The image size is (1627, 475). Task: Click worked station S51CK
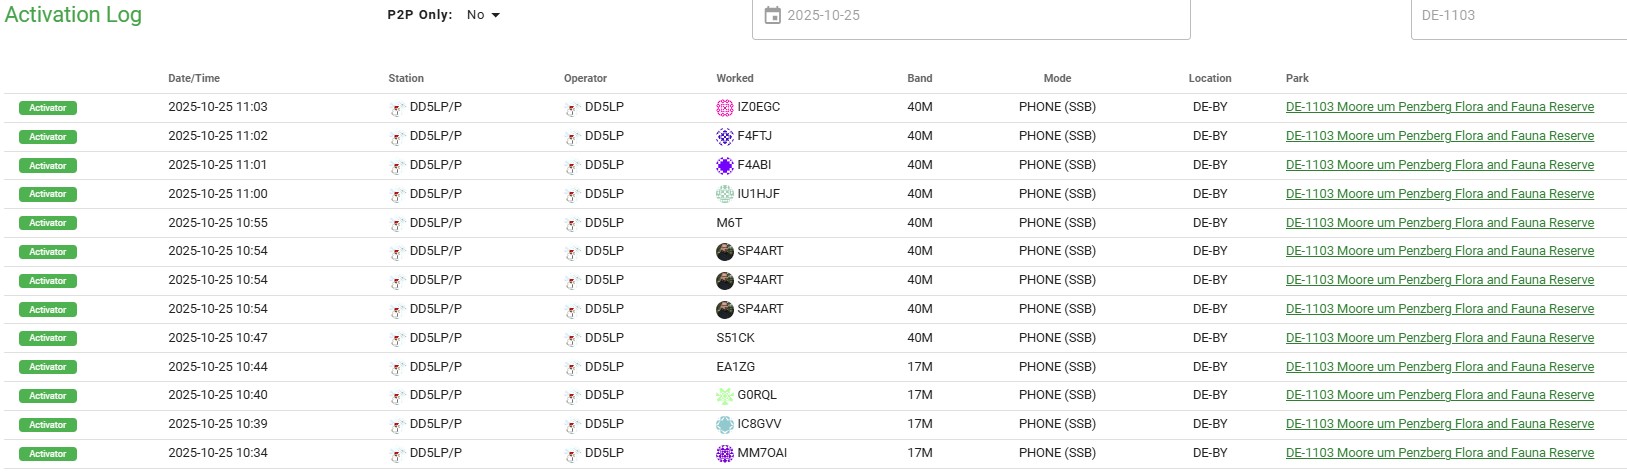click(x=735, y=338)
